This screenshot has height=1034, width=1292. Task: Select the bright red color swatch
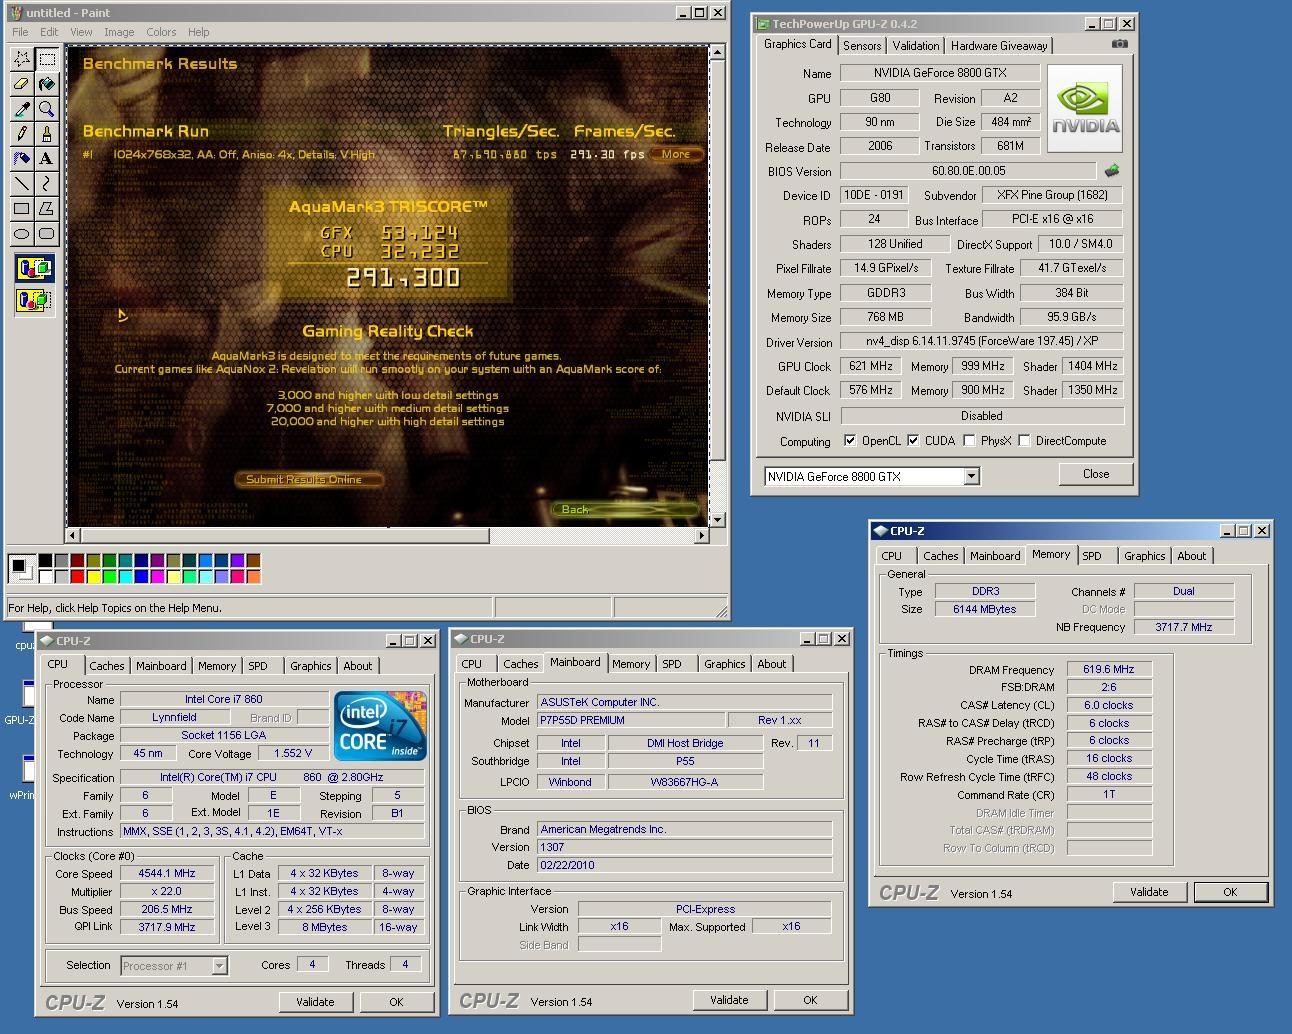click(77, 576)
